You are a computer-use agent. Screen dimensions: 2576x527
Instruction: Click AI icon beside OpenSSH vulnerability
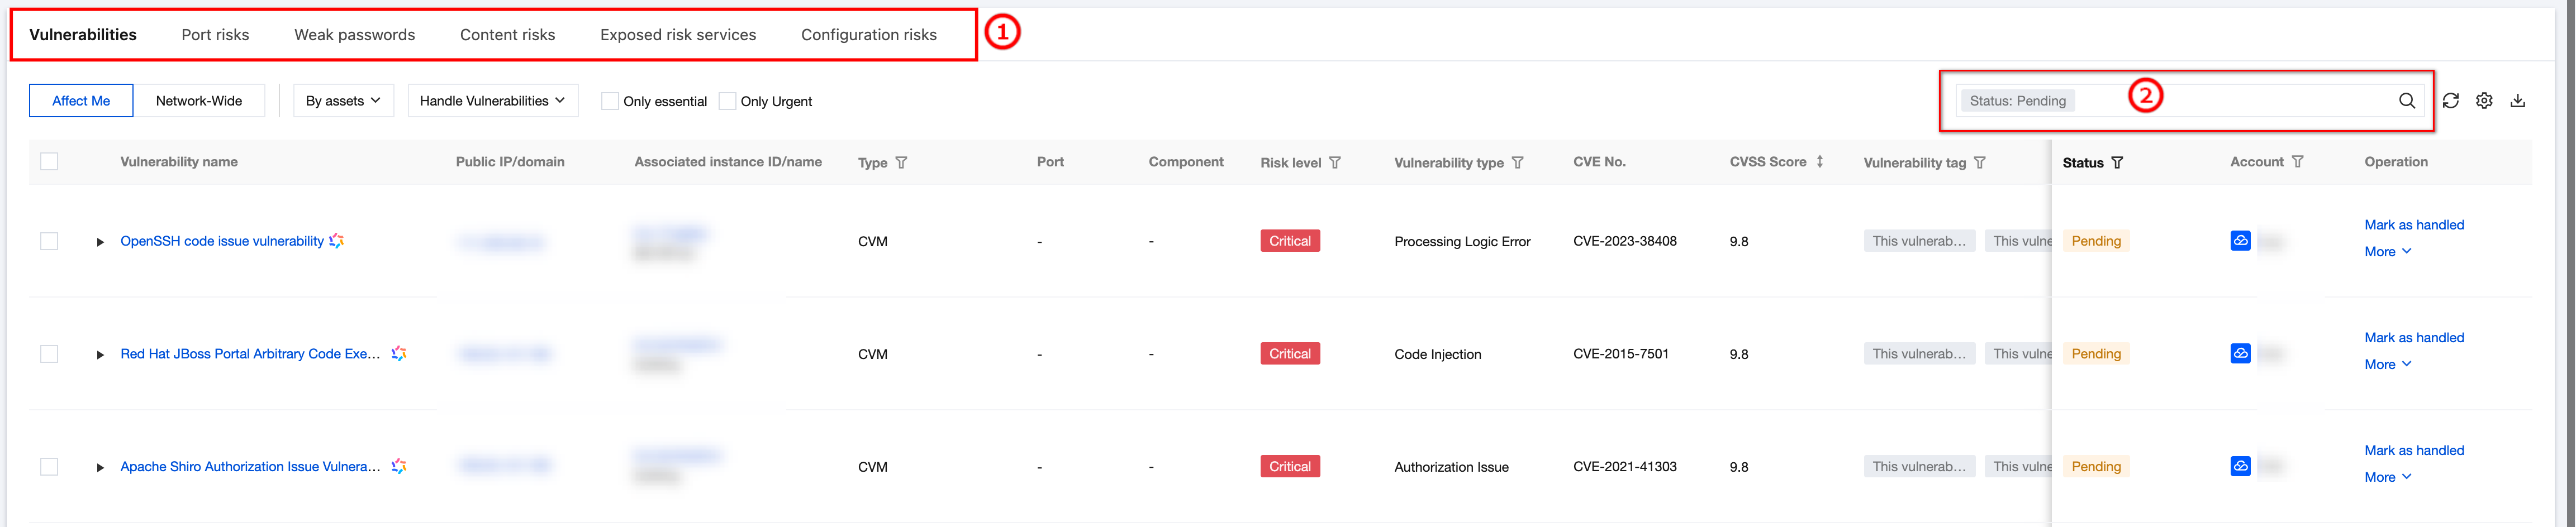click(x=337, y=241)
